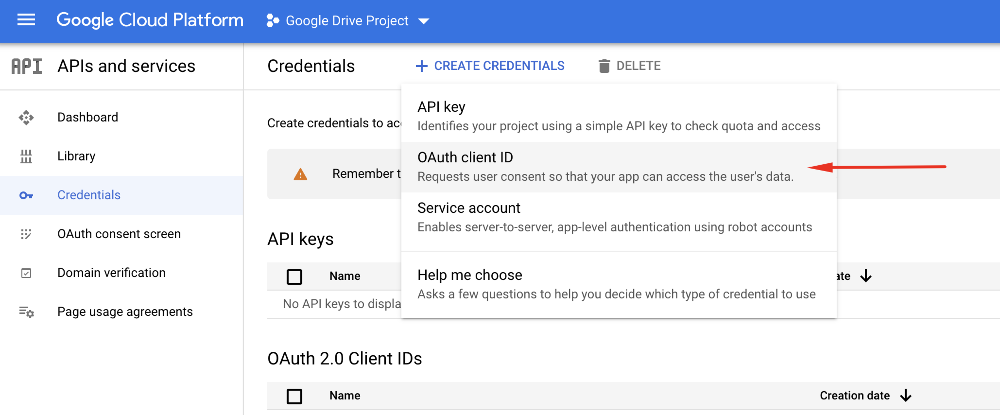
Task: Click 'Identifies your project using a simple API key' description
Action: [x=619, y=126]
